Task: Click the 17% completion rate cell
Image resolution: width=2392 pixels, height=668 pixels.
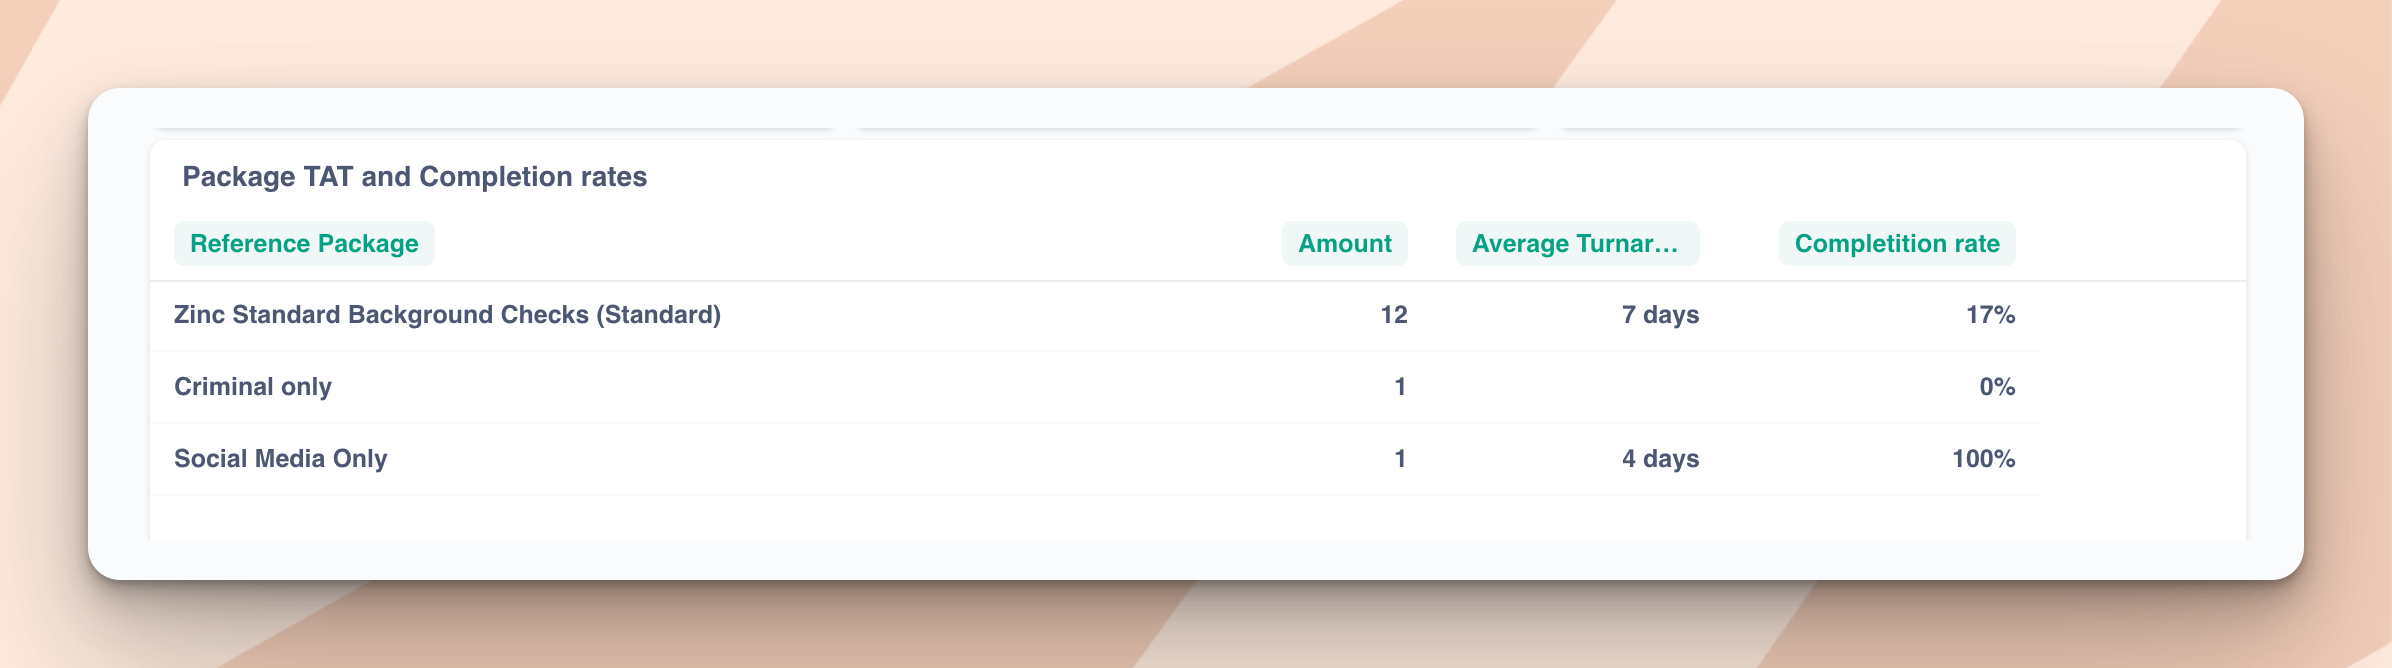Action: tap(1990, 315)
